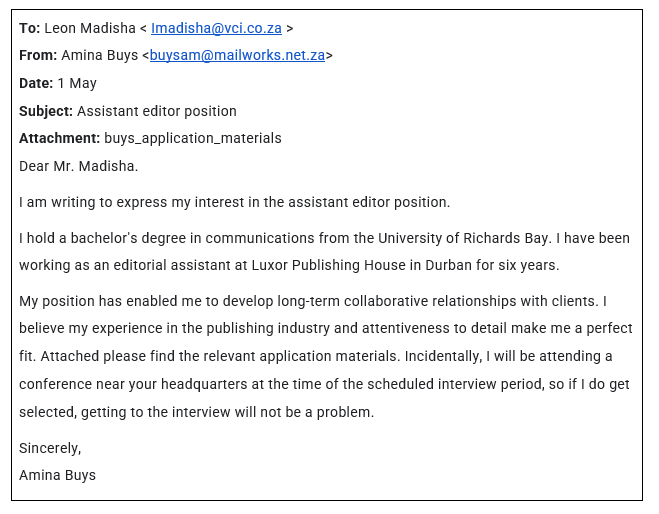Click the "Sincerely," closing line
The height and width of the screenshot is (514, 659).
pos(50,448)
